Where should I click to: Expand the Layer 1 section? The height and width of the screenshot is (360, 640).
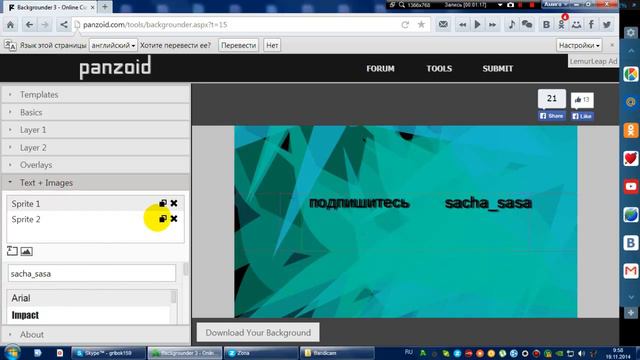(96, 130)
